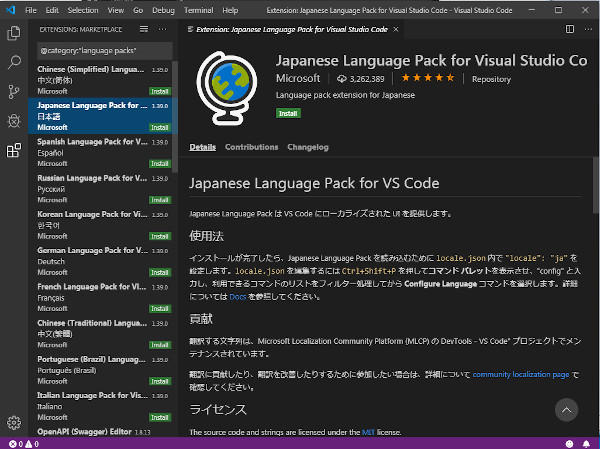Install Chinese (Traditional) Language Pack

coord(160,345)
